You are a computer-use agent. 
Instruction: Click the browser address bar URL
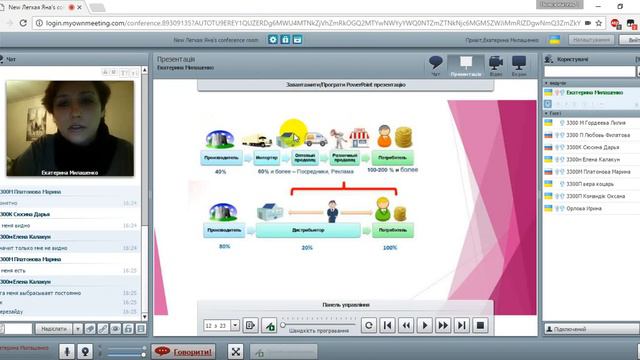point(313,23)
